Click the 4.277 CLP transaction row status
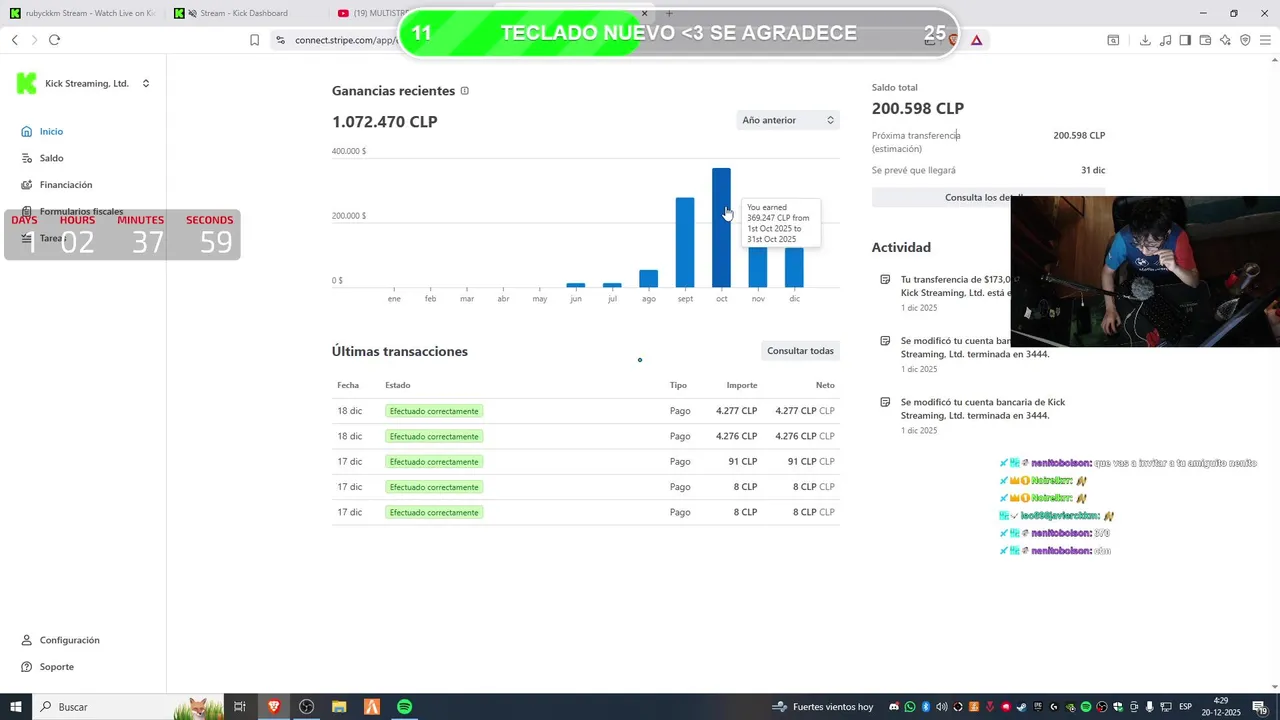Viewport: 1280px width, 720px height. coord(434,411)
